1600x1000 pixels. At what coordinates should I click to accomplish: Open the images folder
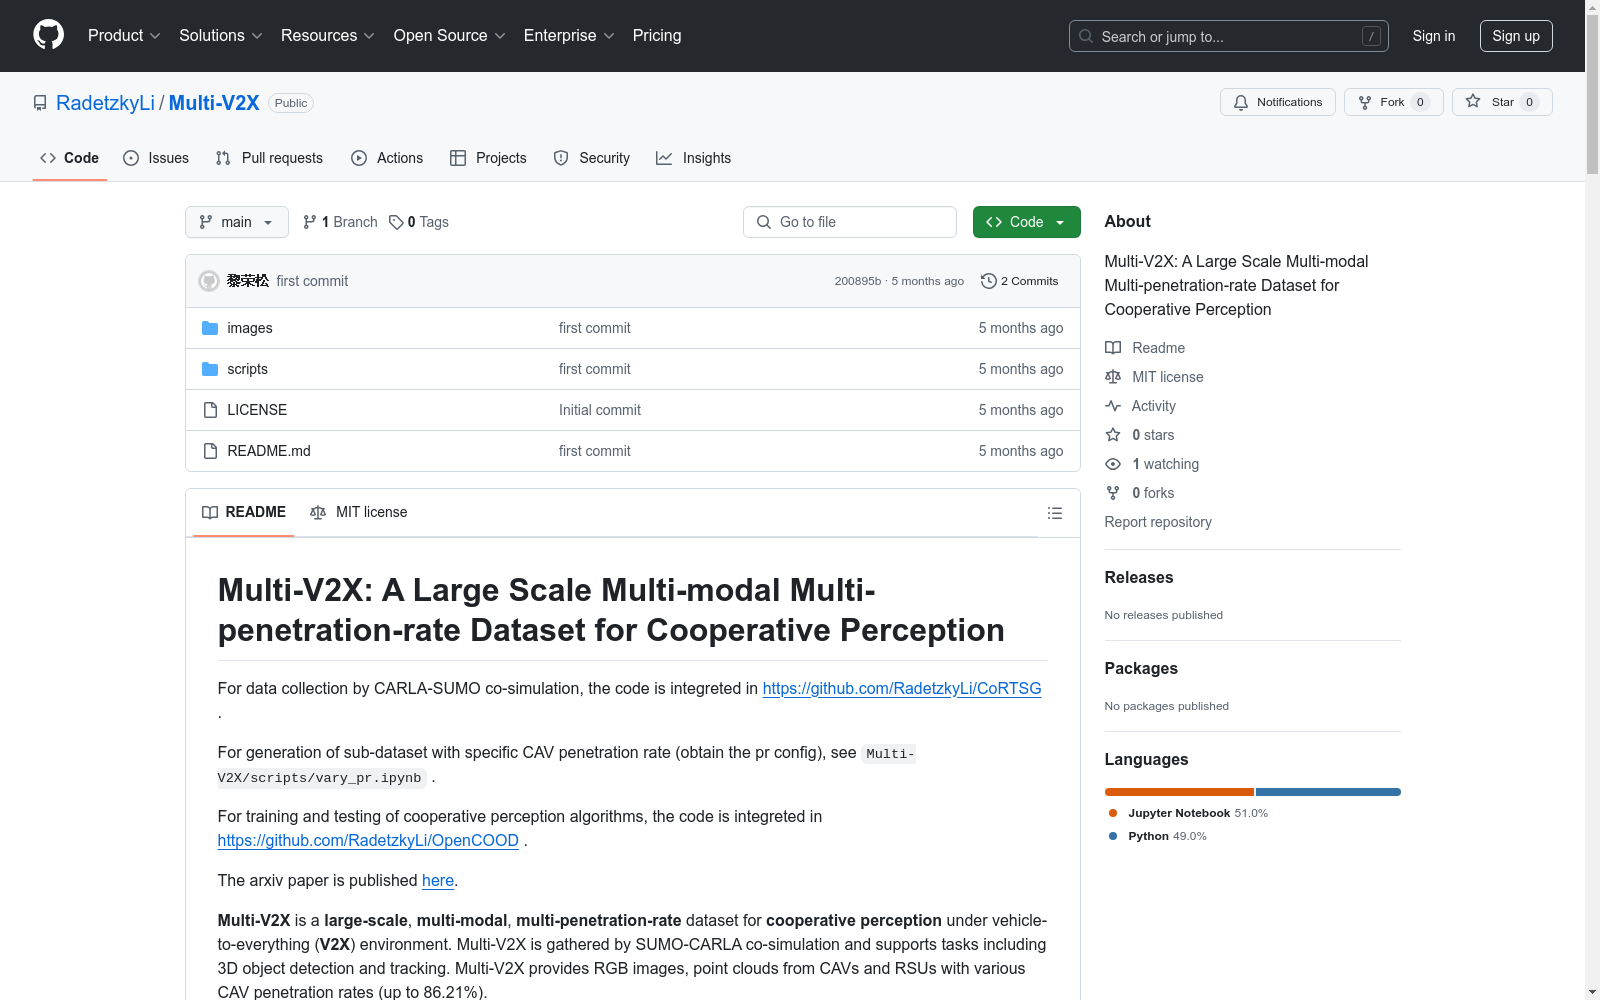(x=249, y=328)
